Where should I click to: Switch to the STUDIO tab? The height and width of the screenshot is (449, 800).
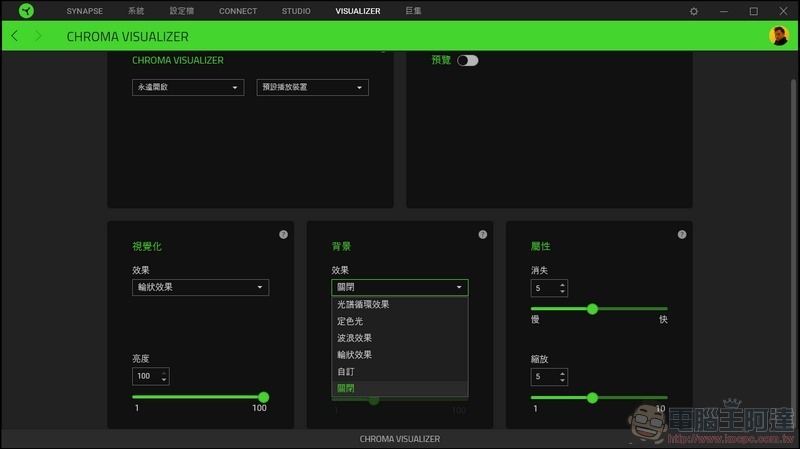[x=296, y=11]
